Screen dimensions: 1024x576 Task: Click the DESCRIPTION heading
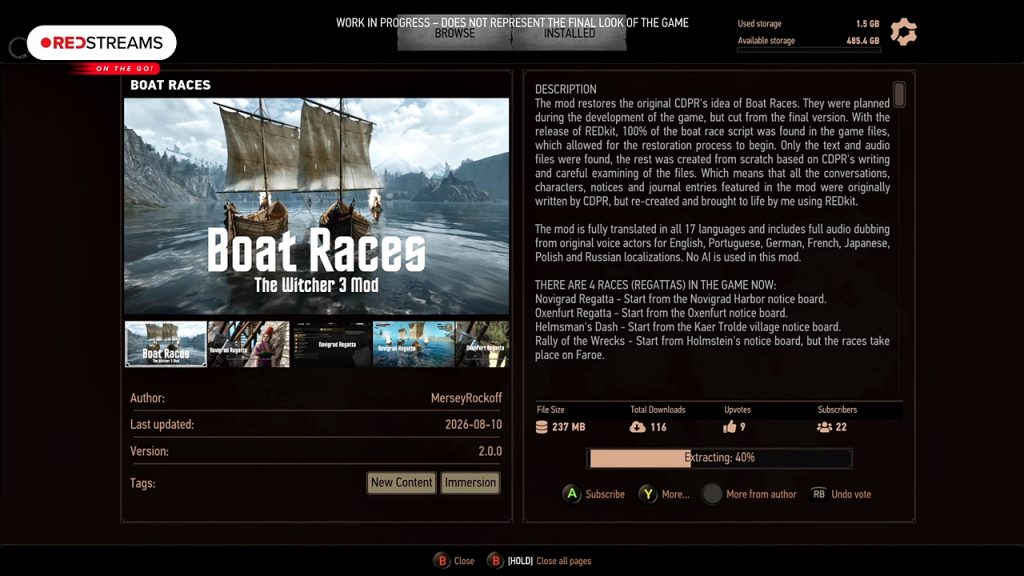coord(566,89)
